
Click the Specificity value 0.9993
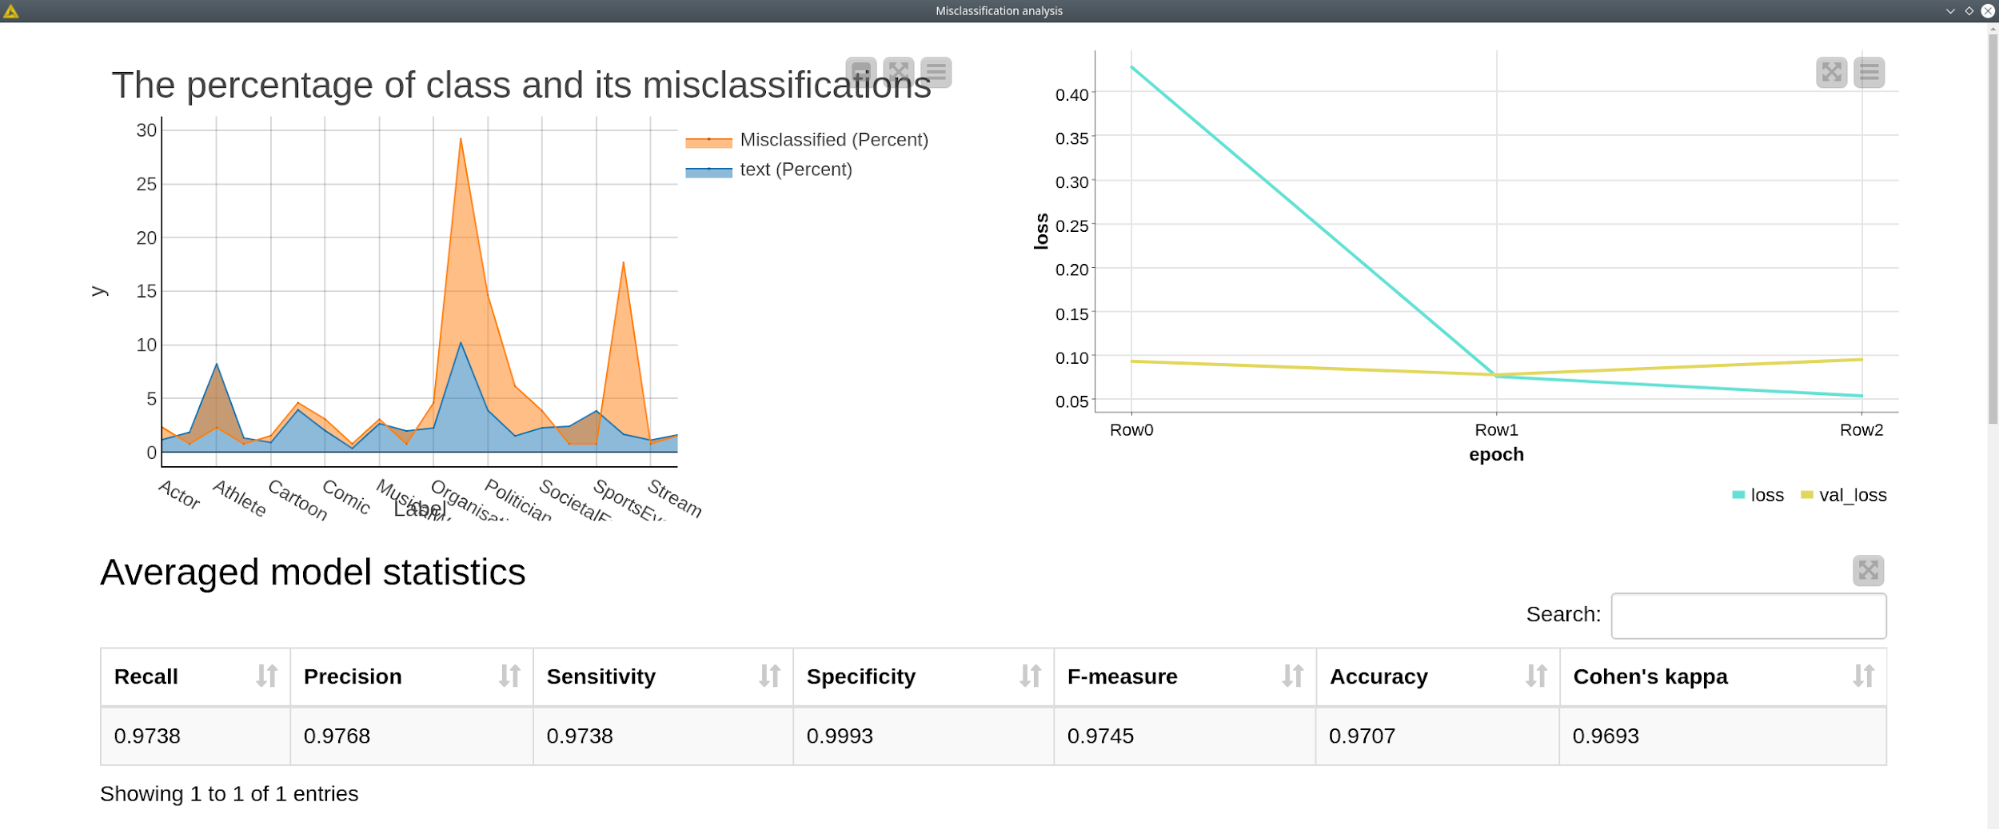click(840, 736)
